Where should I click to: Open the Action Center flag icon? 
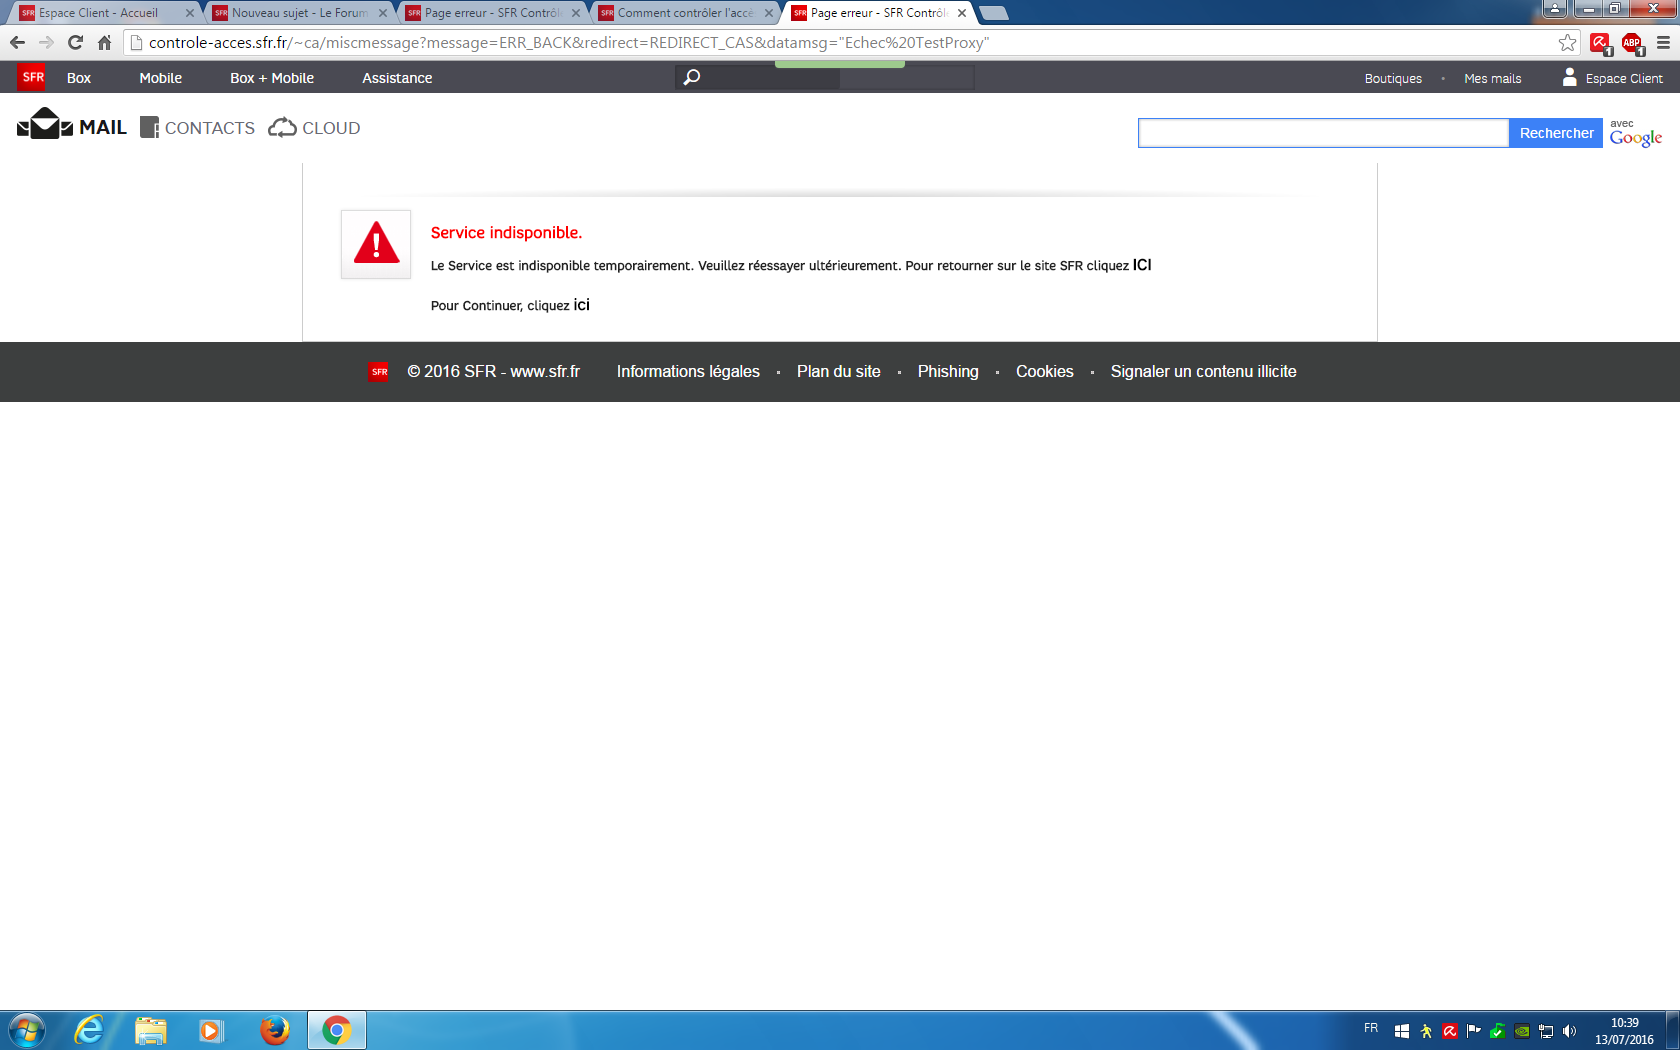click(1474, 1031)
